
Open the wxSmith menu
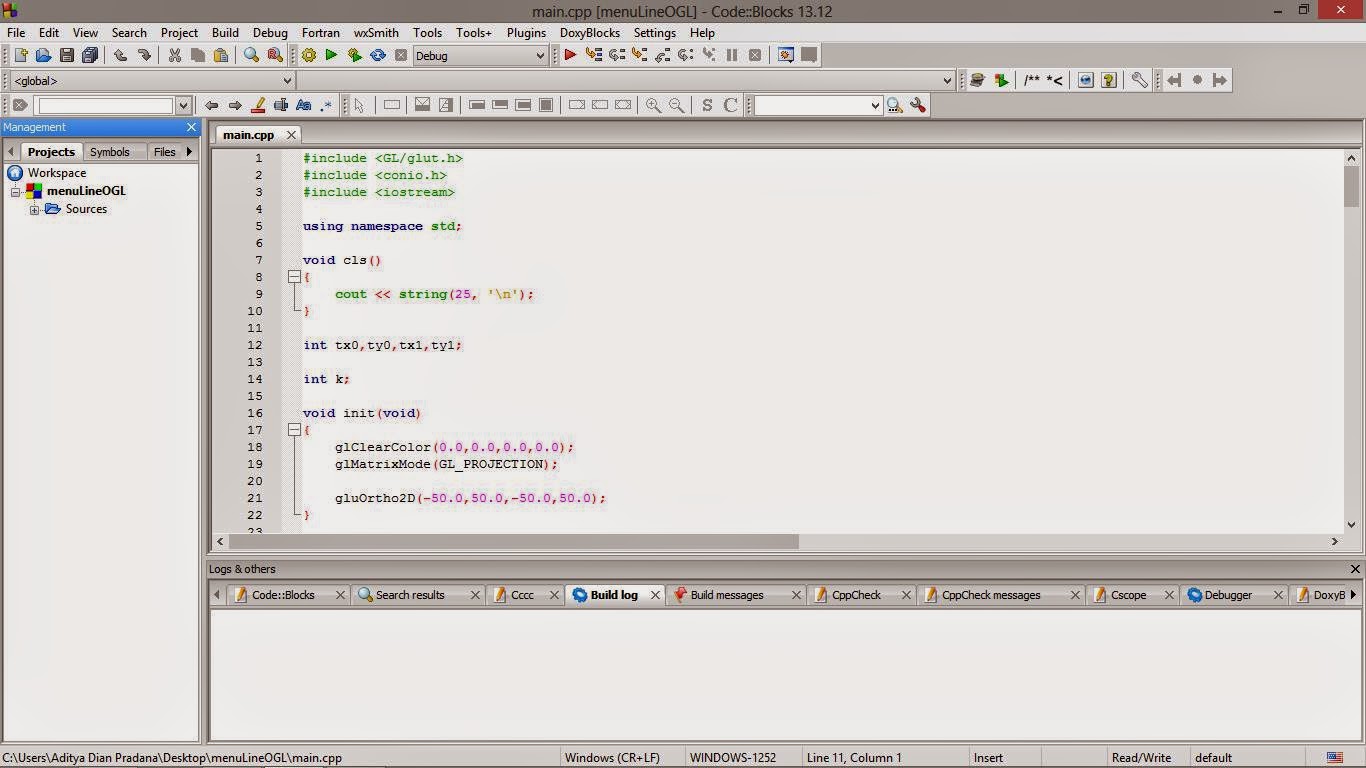[376, 32]
